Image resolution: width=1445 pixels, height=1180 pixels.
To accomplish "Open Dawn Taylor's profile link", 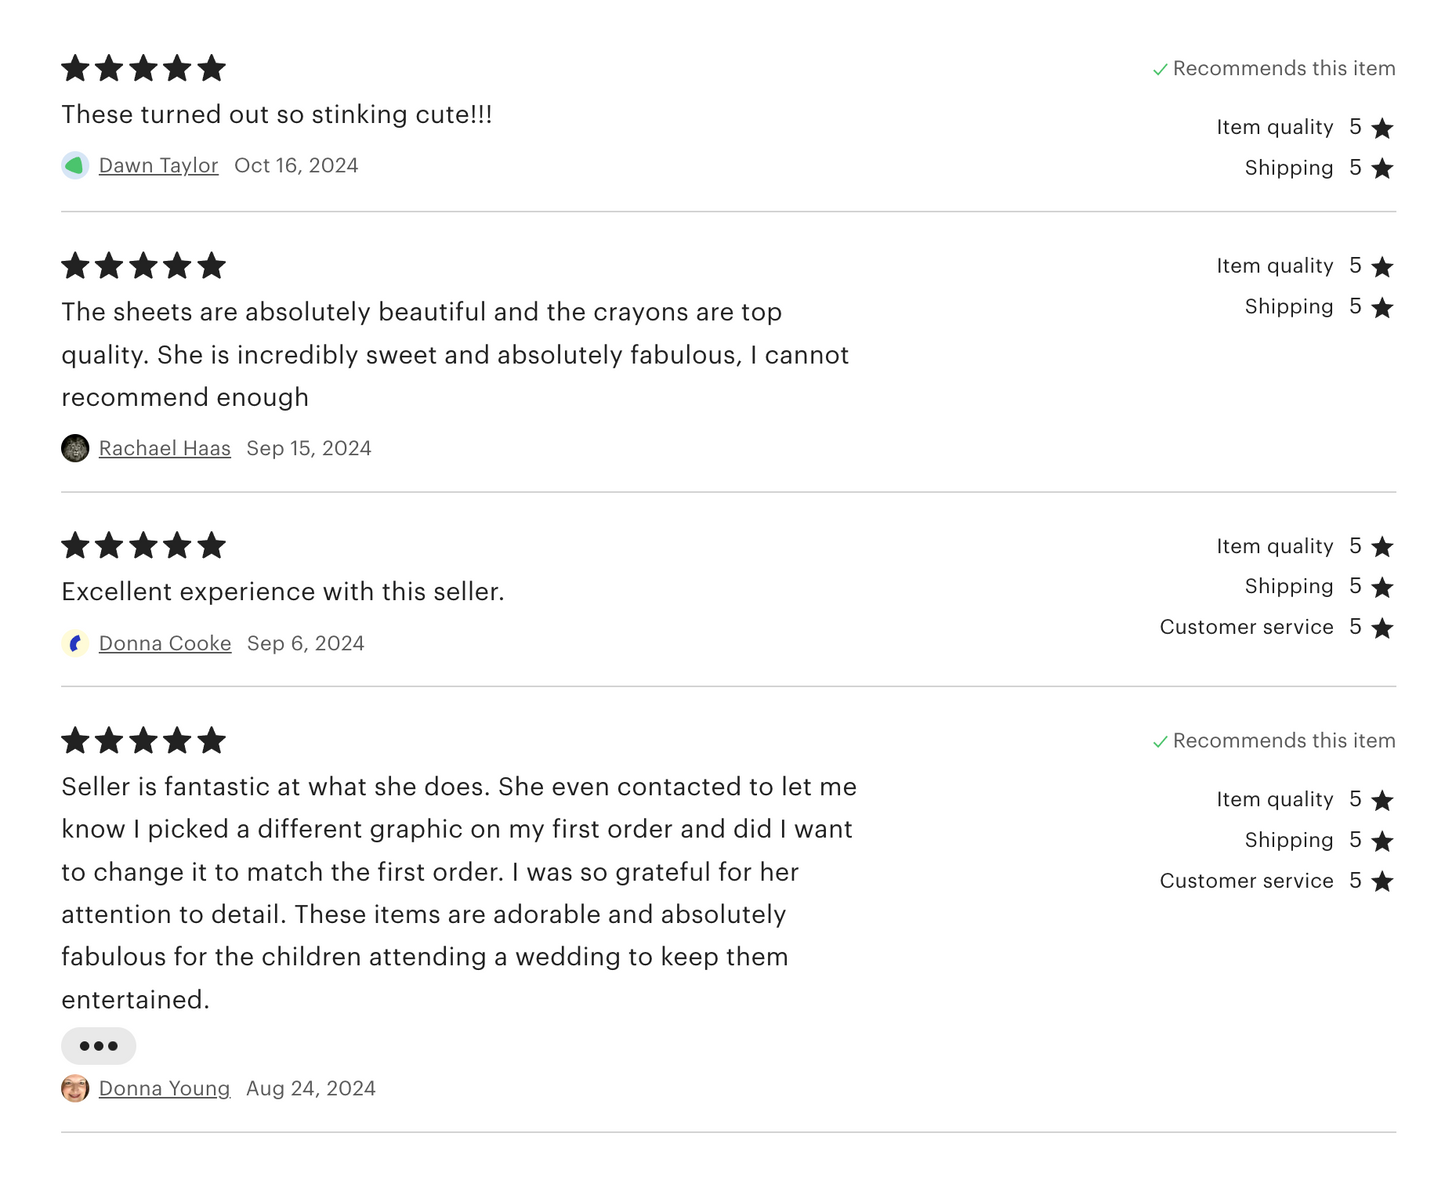I will [x=158, y=166].
